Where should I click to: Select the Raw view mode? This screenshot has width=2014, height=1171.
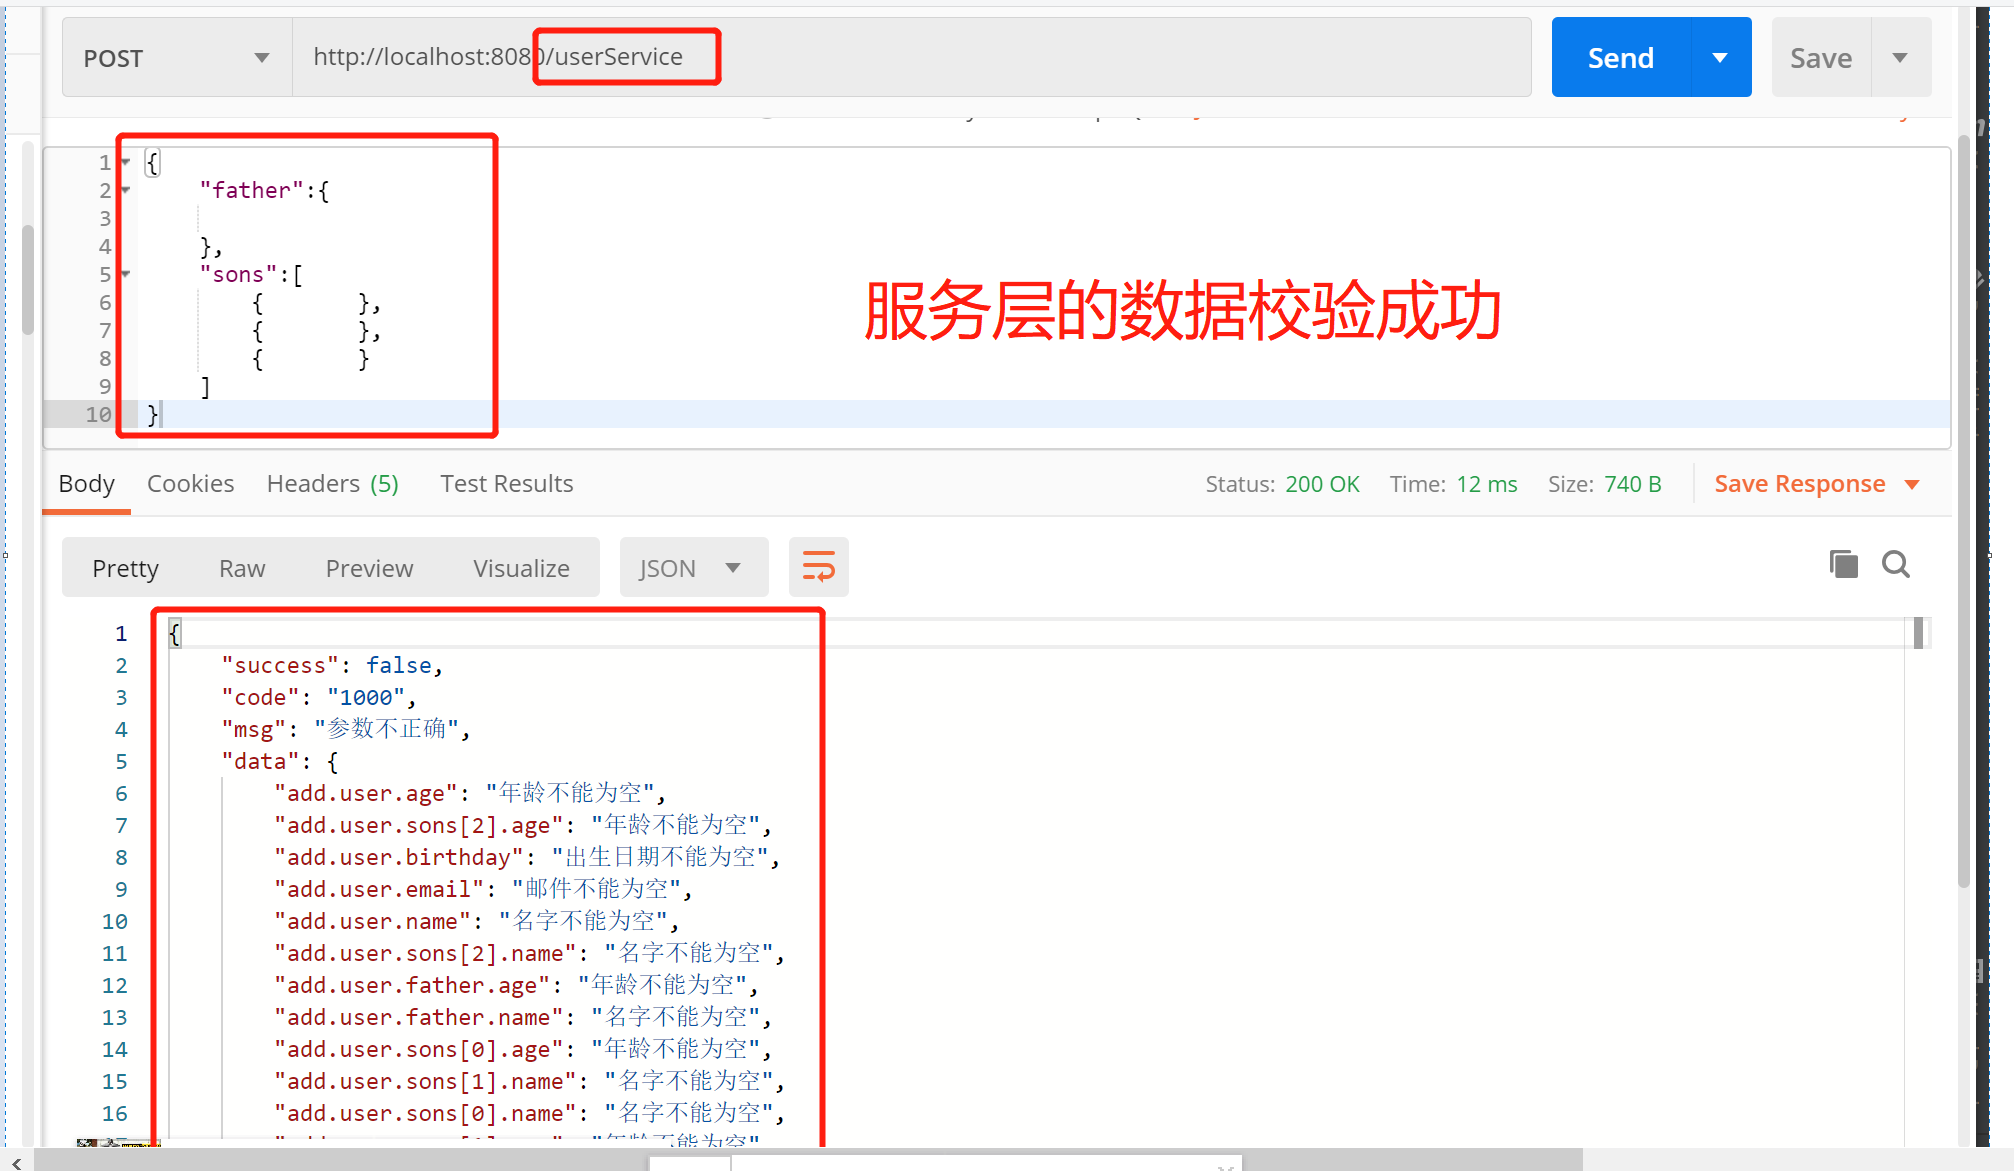coord(242,568)
